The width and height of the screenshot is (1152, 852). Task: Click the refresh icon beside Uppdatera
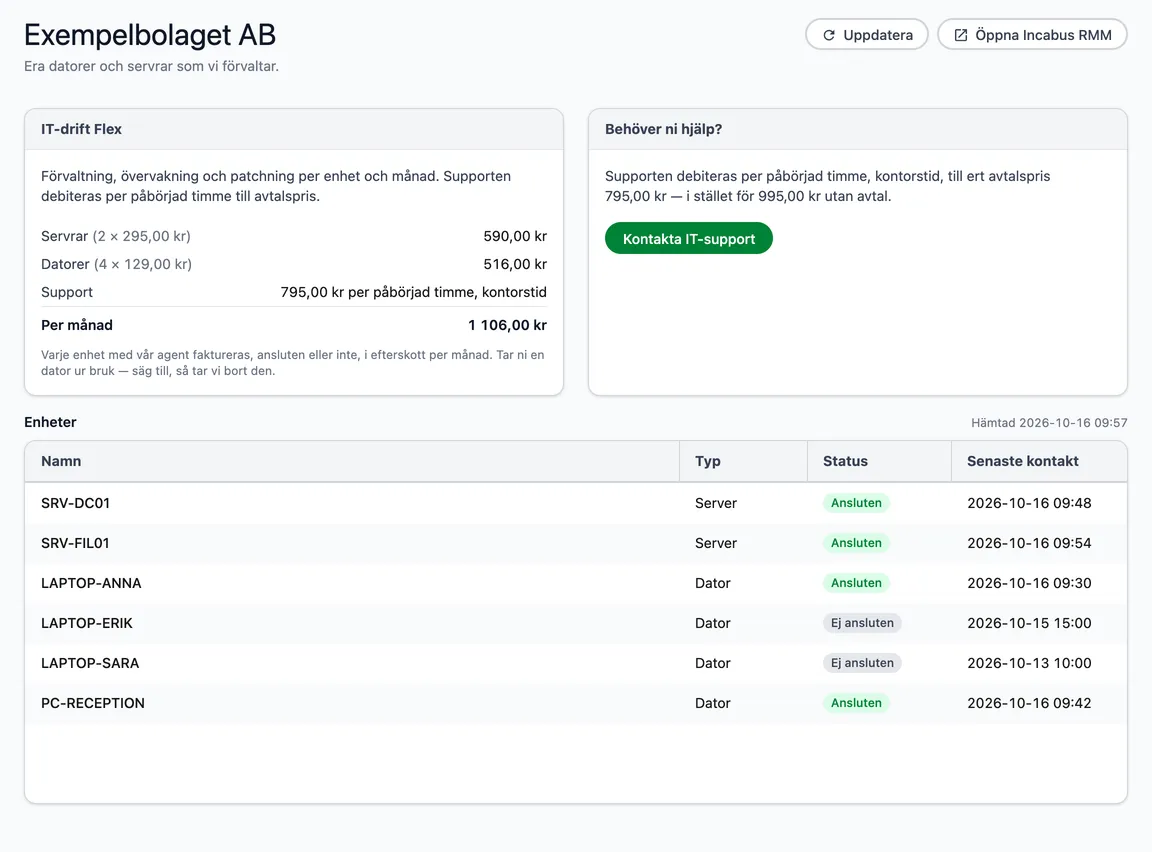pos(829,35)
